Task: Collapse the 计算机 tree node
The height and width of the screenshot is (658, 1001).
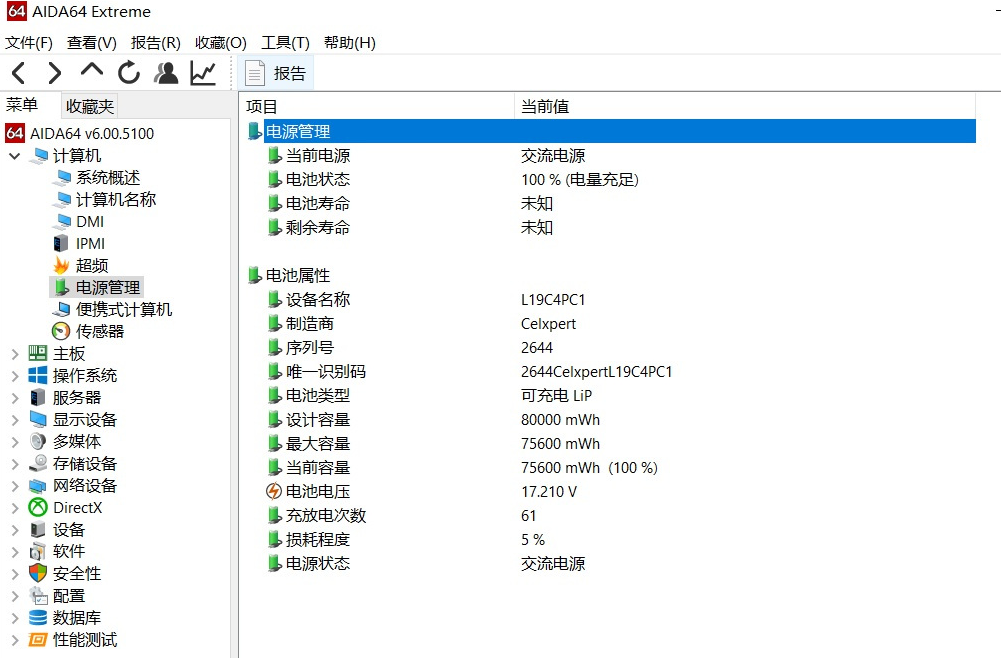Action: point(14,156)
